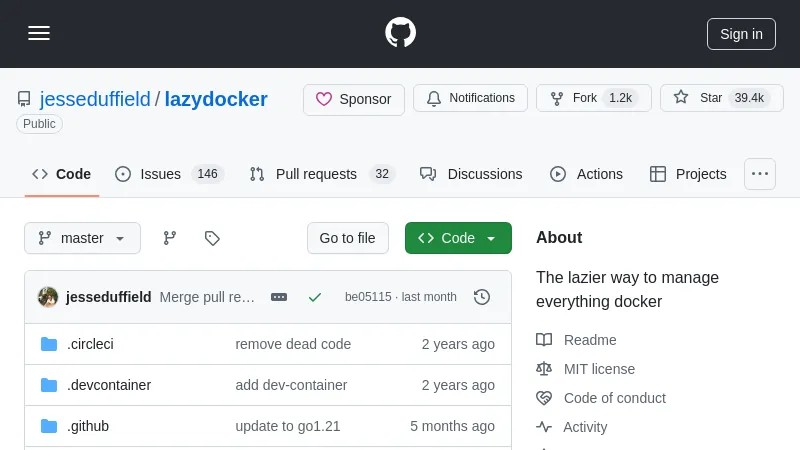View commit history clock icon
Viewport: 800px width, 450px height.
[x=482, y=297]
